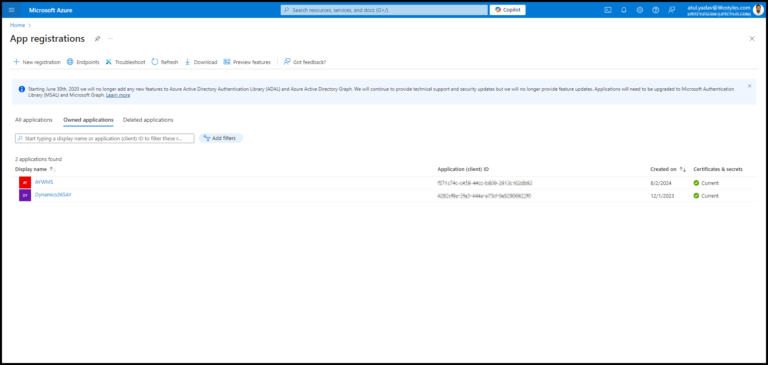This screenshot has height=365, width=768.
Task: Click Add filters
Action: pyautogui.click(x=221, y=139)
